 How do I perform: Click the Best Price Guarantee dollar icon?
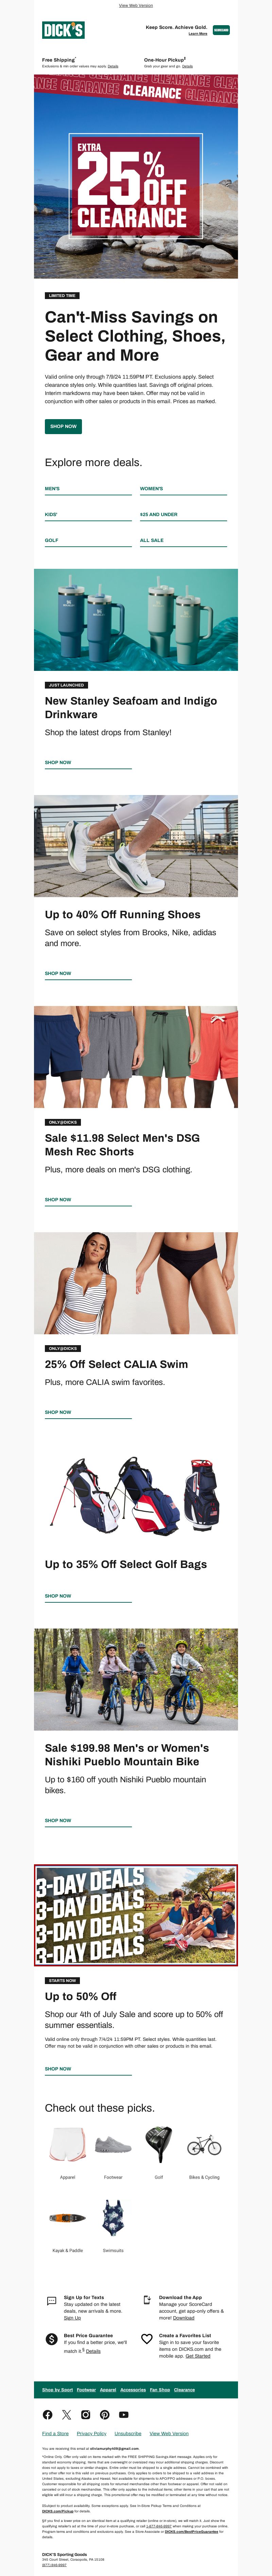52,2339
